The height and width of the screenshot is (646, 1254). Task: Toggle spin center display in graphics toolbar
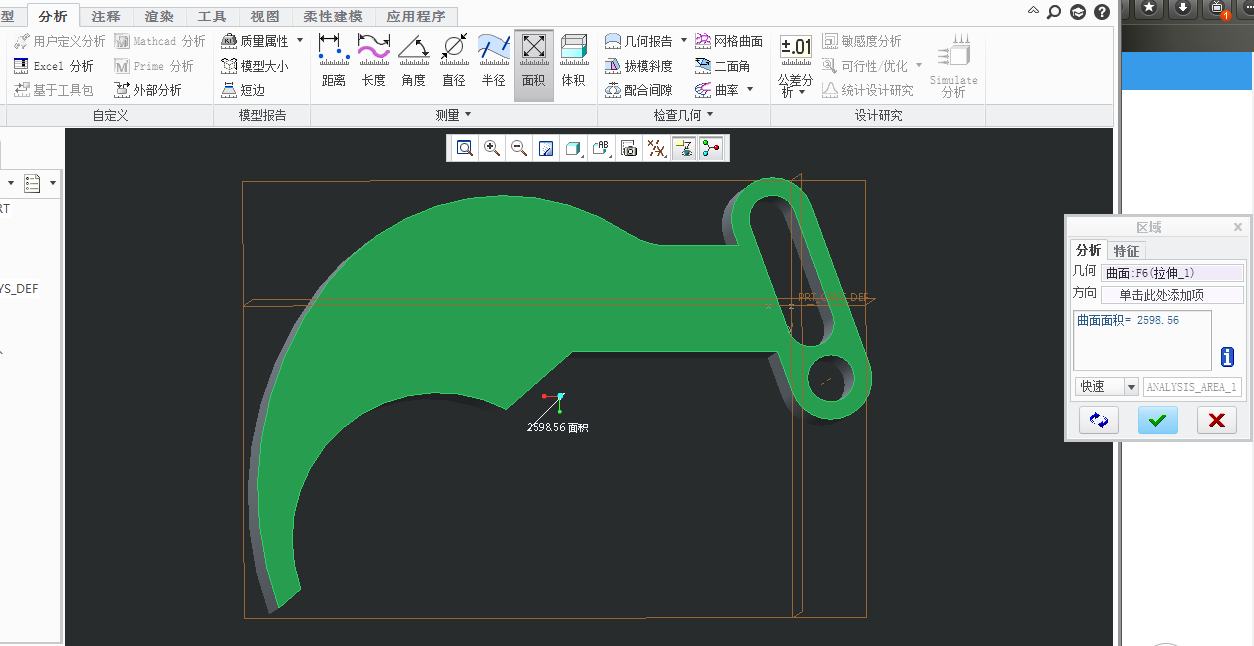711,148
